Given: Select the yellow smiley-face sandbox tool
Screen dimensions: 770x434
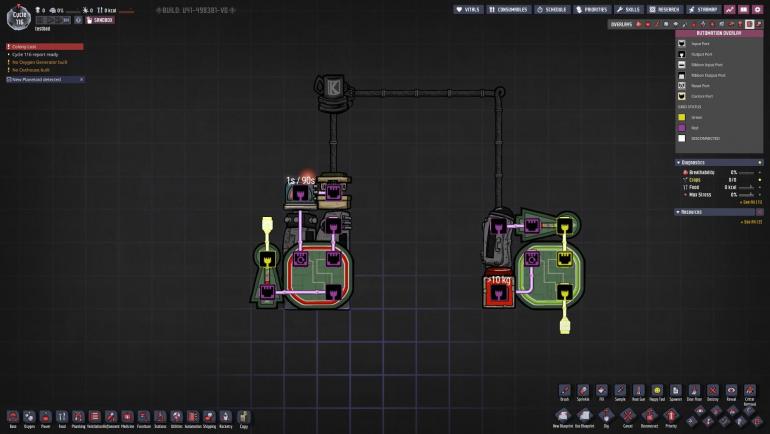Looking at the screenshot, I should click(x=657, y=392).
